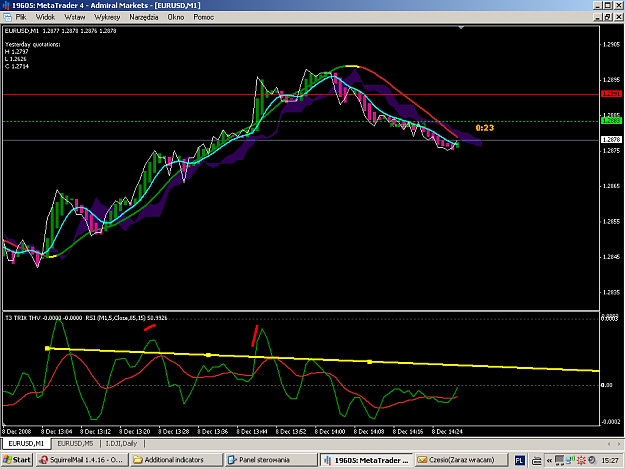The height and width of the screenshot is (469, 625).
Task: Click the 15:27 taskbar clock
Action: click(610, 461)
